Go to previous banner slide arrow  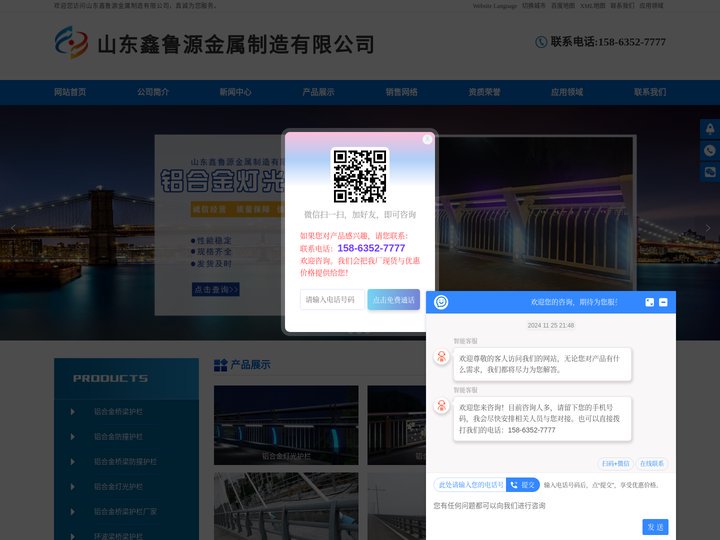tap(13, 228)
